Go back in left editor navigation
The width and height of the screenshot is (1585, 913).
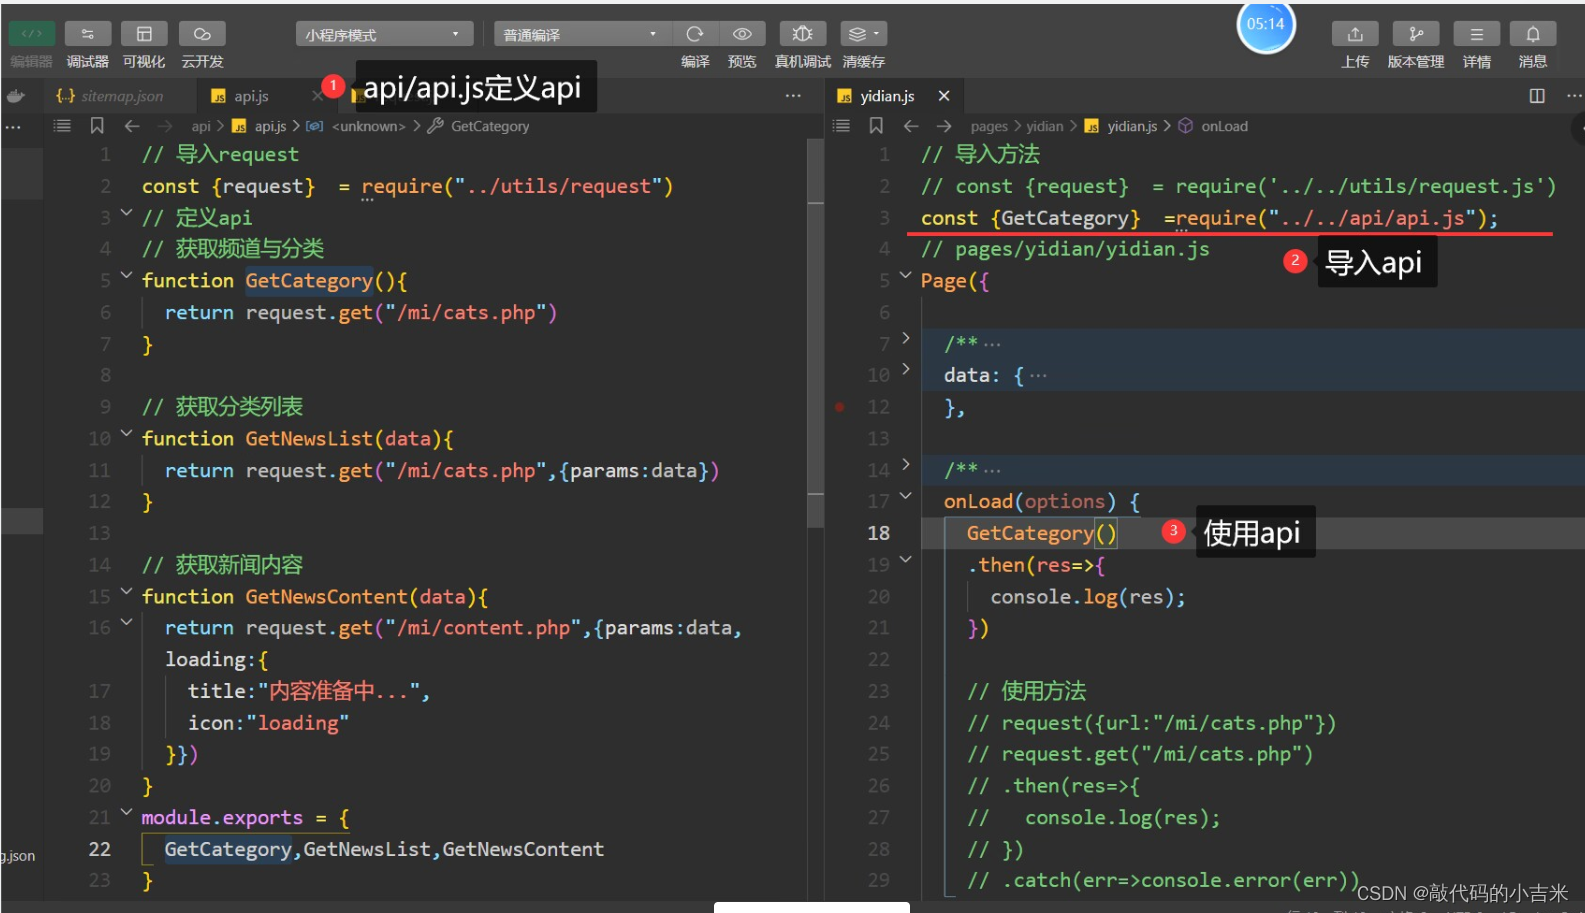pyautogui.click(x=132, y=126)
